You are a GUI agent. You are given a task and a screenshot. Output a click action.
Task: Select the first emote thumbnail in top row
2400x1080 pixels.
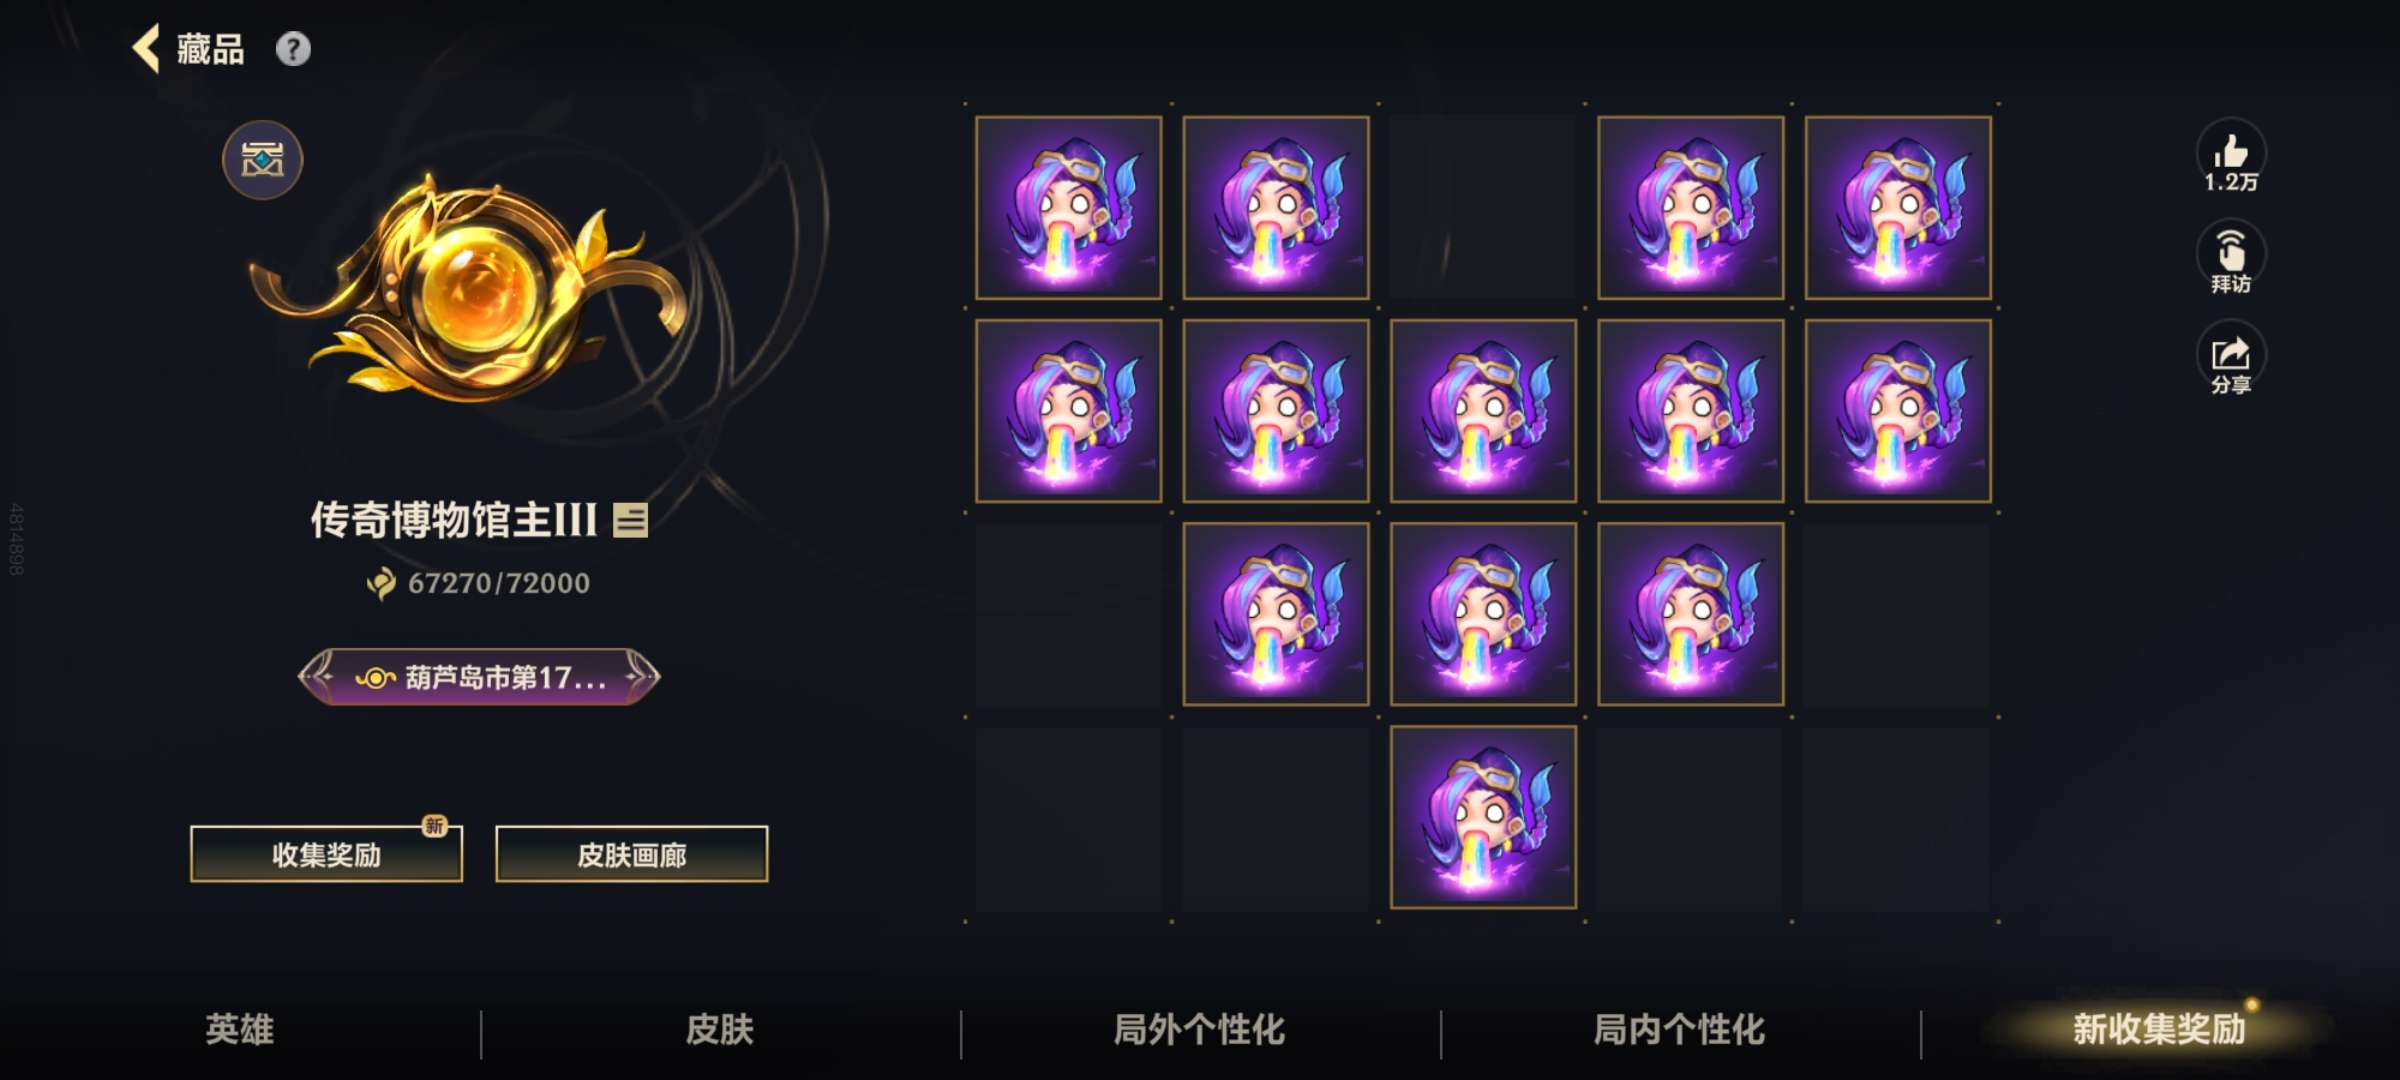(1069, 207)
